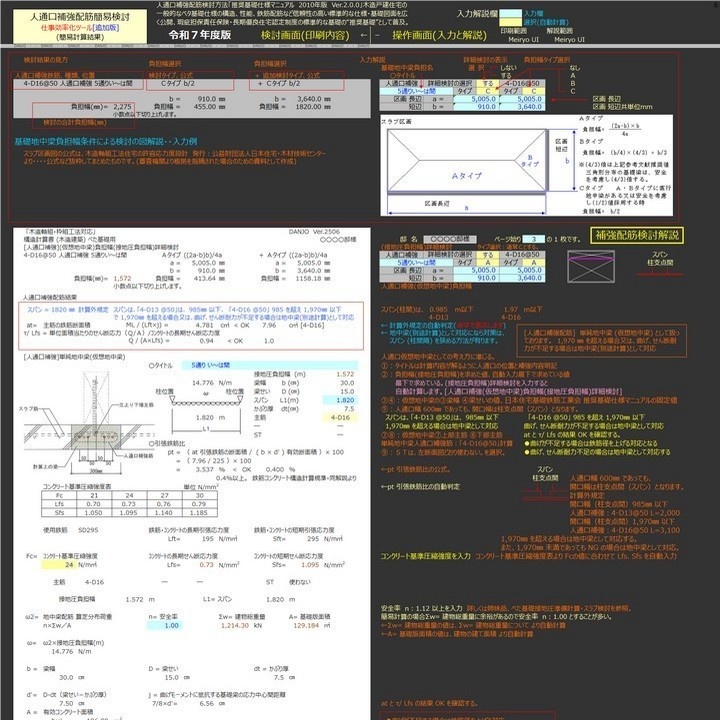Select Fc 30 in the concrete strength table
The image size is (720, 720).
click(200, 495)
